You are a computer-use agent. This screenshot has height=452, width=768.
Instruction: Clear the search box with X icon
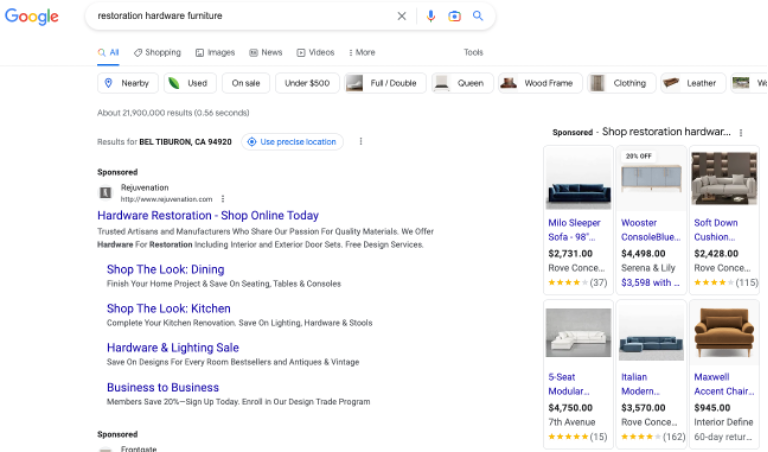tap(402, 16)
